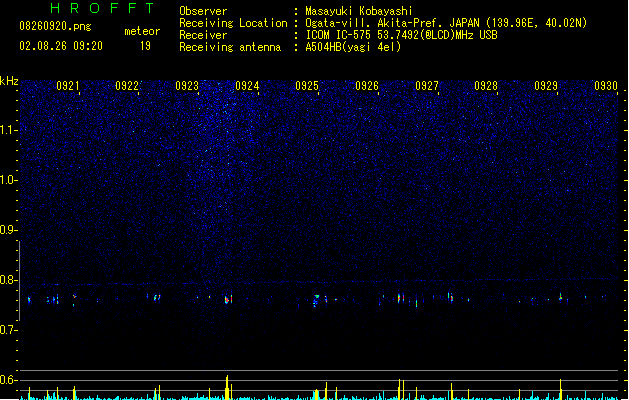Click the 1.1 kHz axis label

[9, 130]
